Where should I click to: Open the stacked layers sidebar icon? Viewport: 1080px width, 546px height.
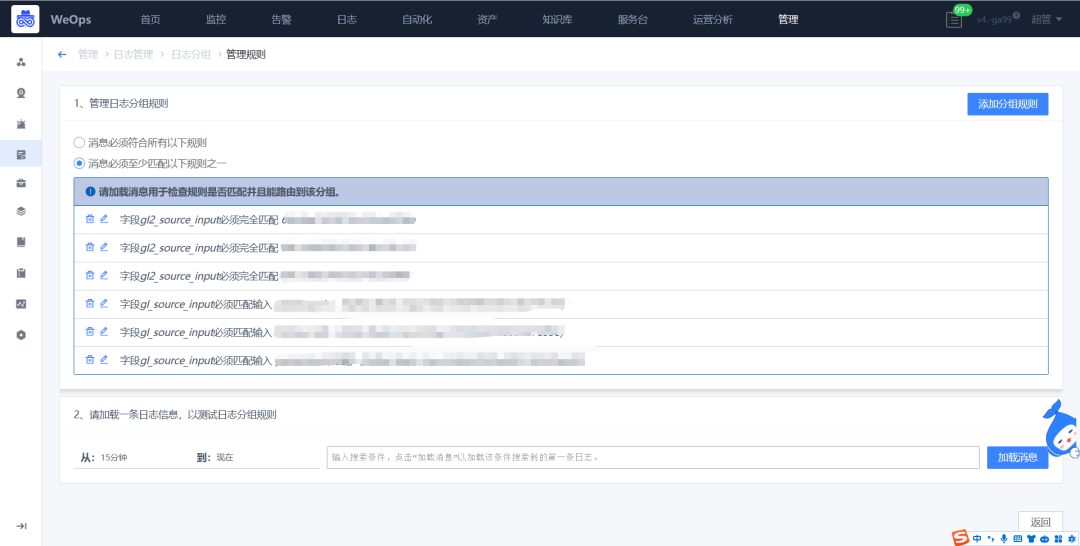click(x=21, y=211)
